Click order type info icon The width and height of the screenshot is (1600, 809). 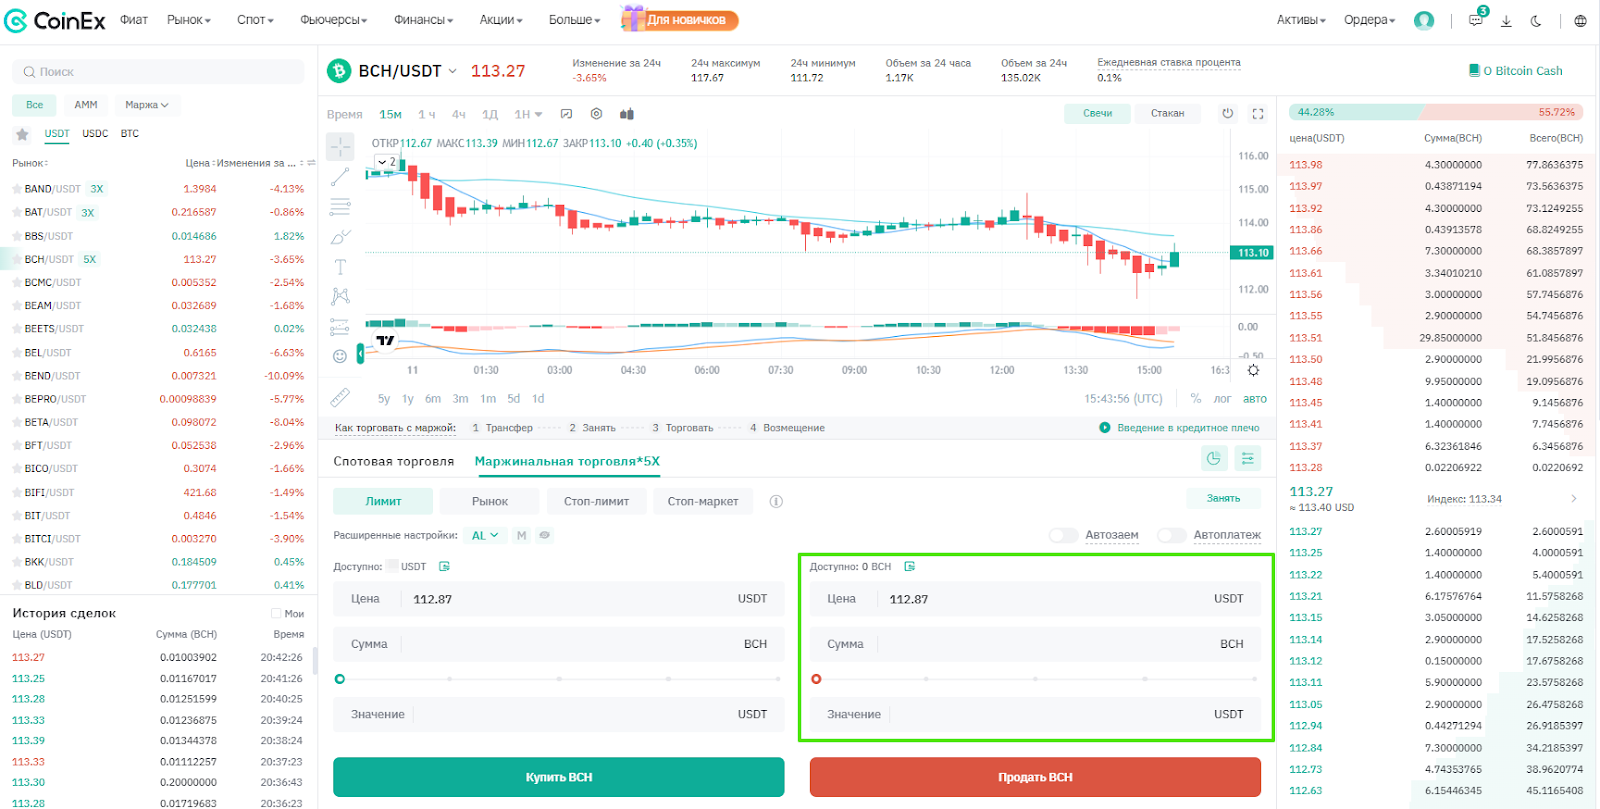776,501
